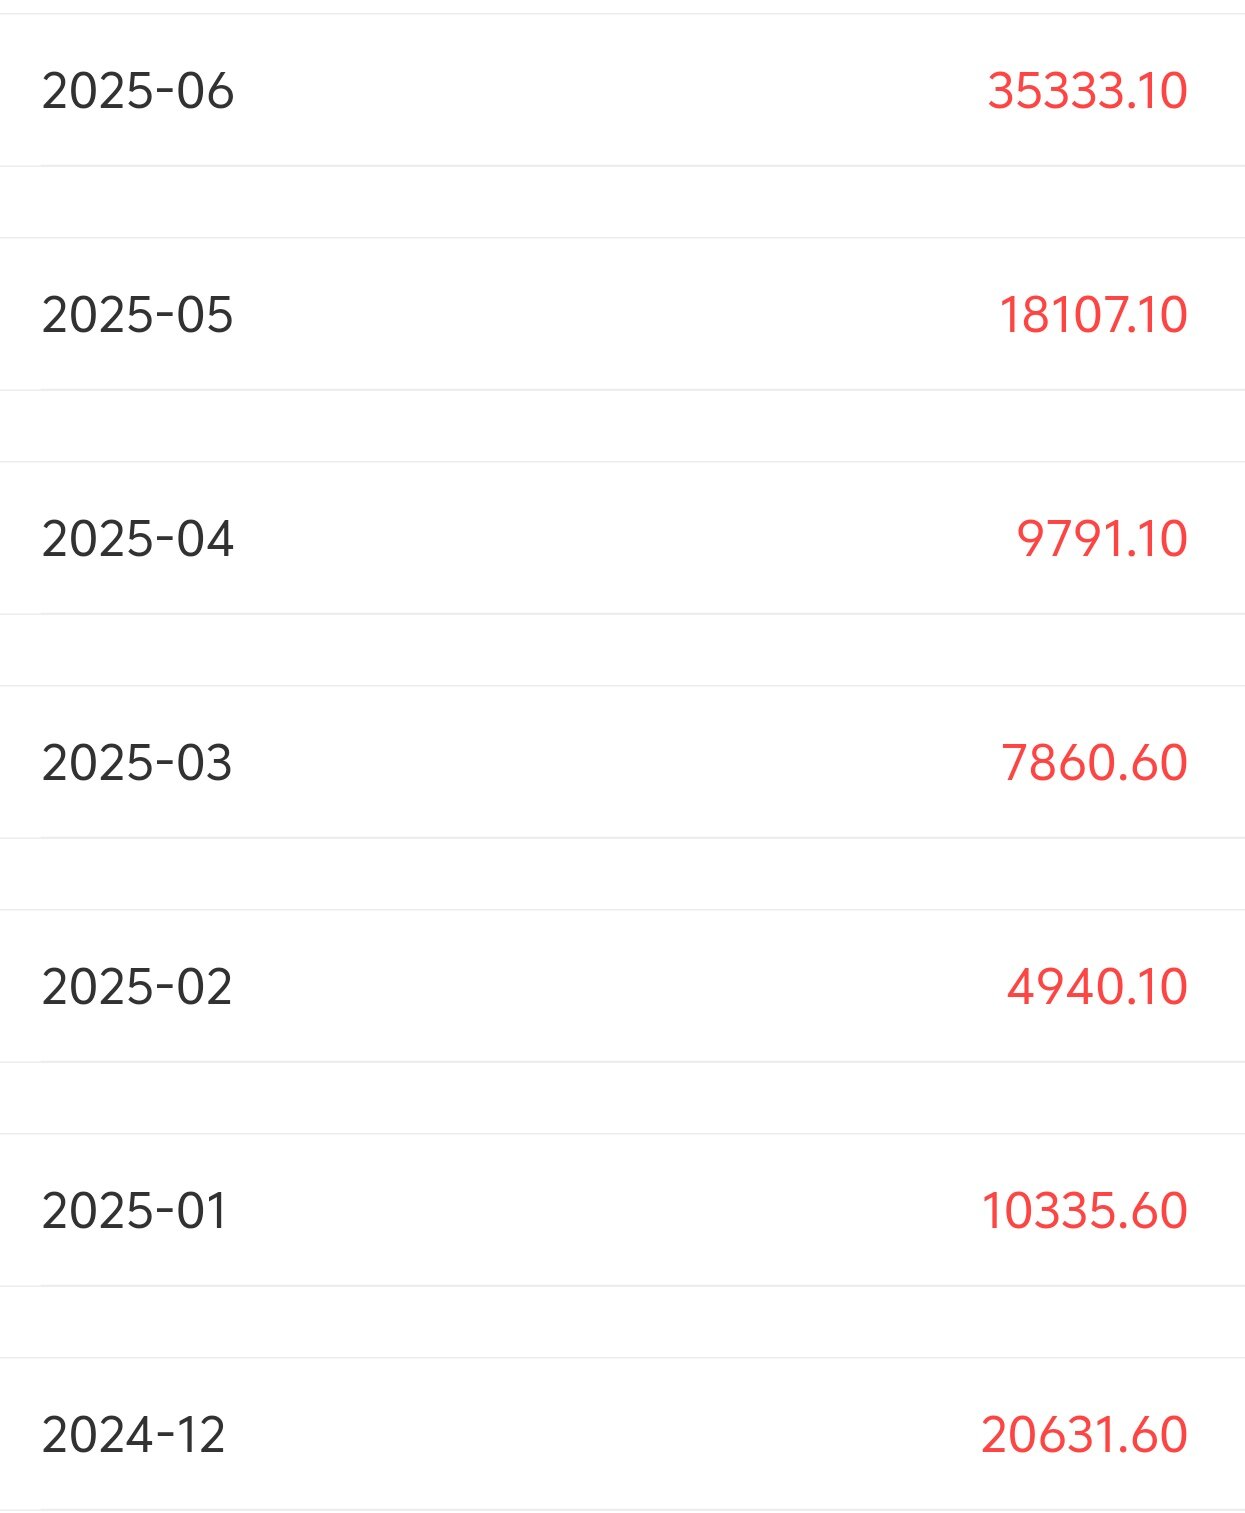1245x1513 pixels.
Task: Open the 2025-06 monthly entry
Action: click(x=137, y=90)
